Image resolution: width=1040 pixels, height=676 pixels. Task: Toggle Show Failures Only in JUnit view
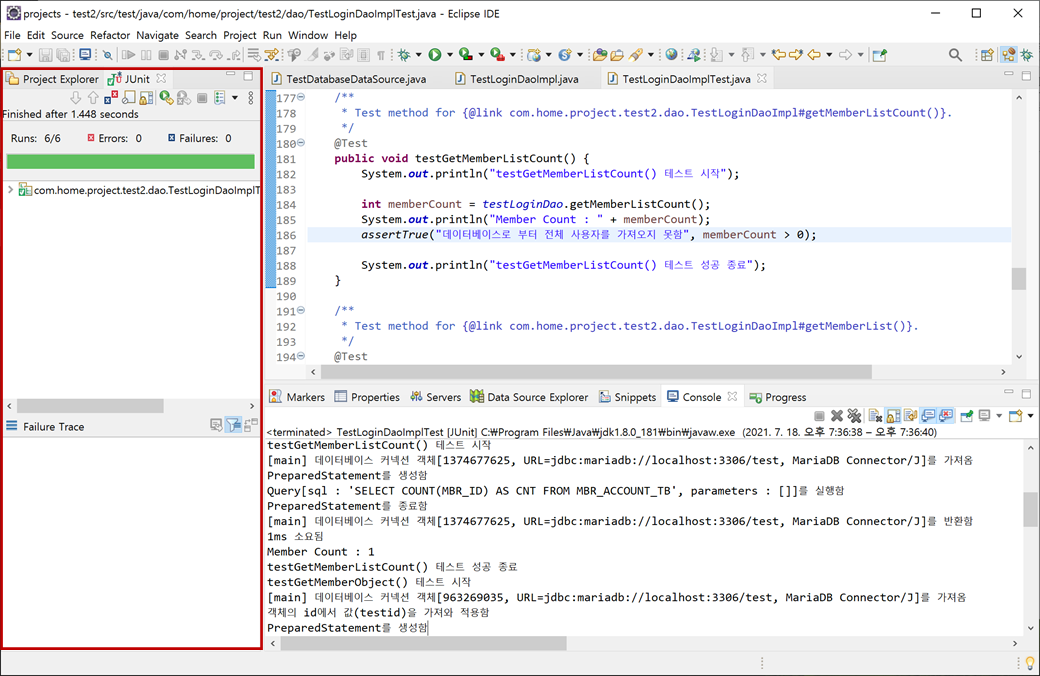click(111, 98)
